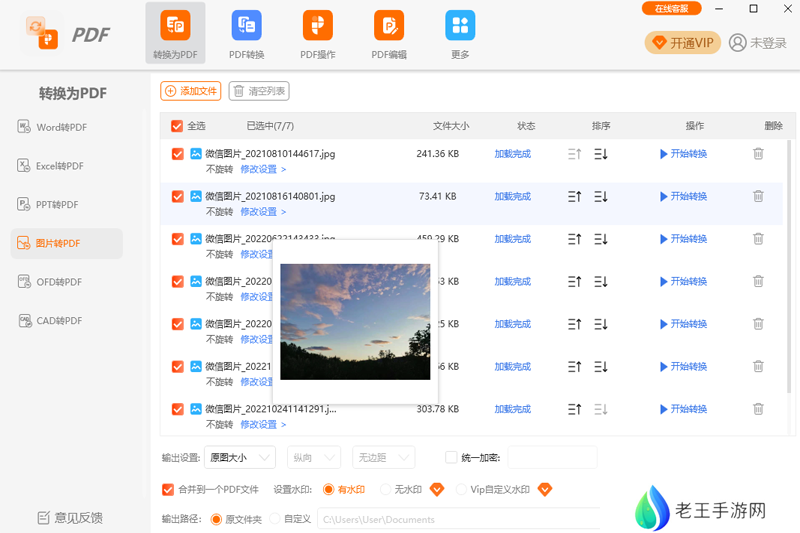This screenshot has height=533, width=800.
Task: Start converting the last file
Action: 683,409
